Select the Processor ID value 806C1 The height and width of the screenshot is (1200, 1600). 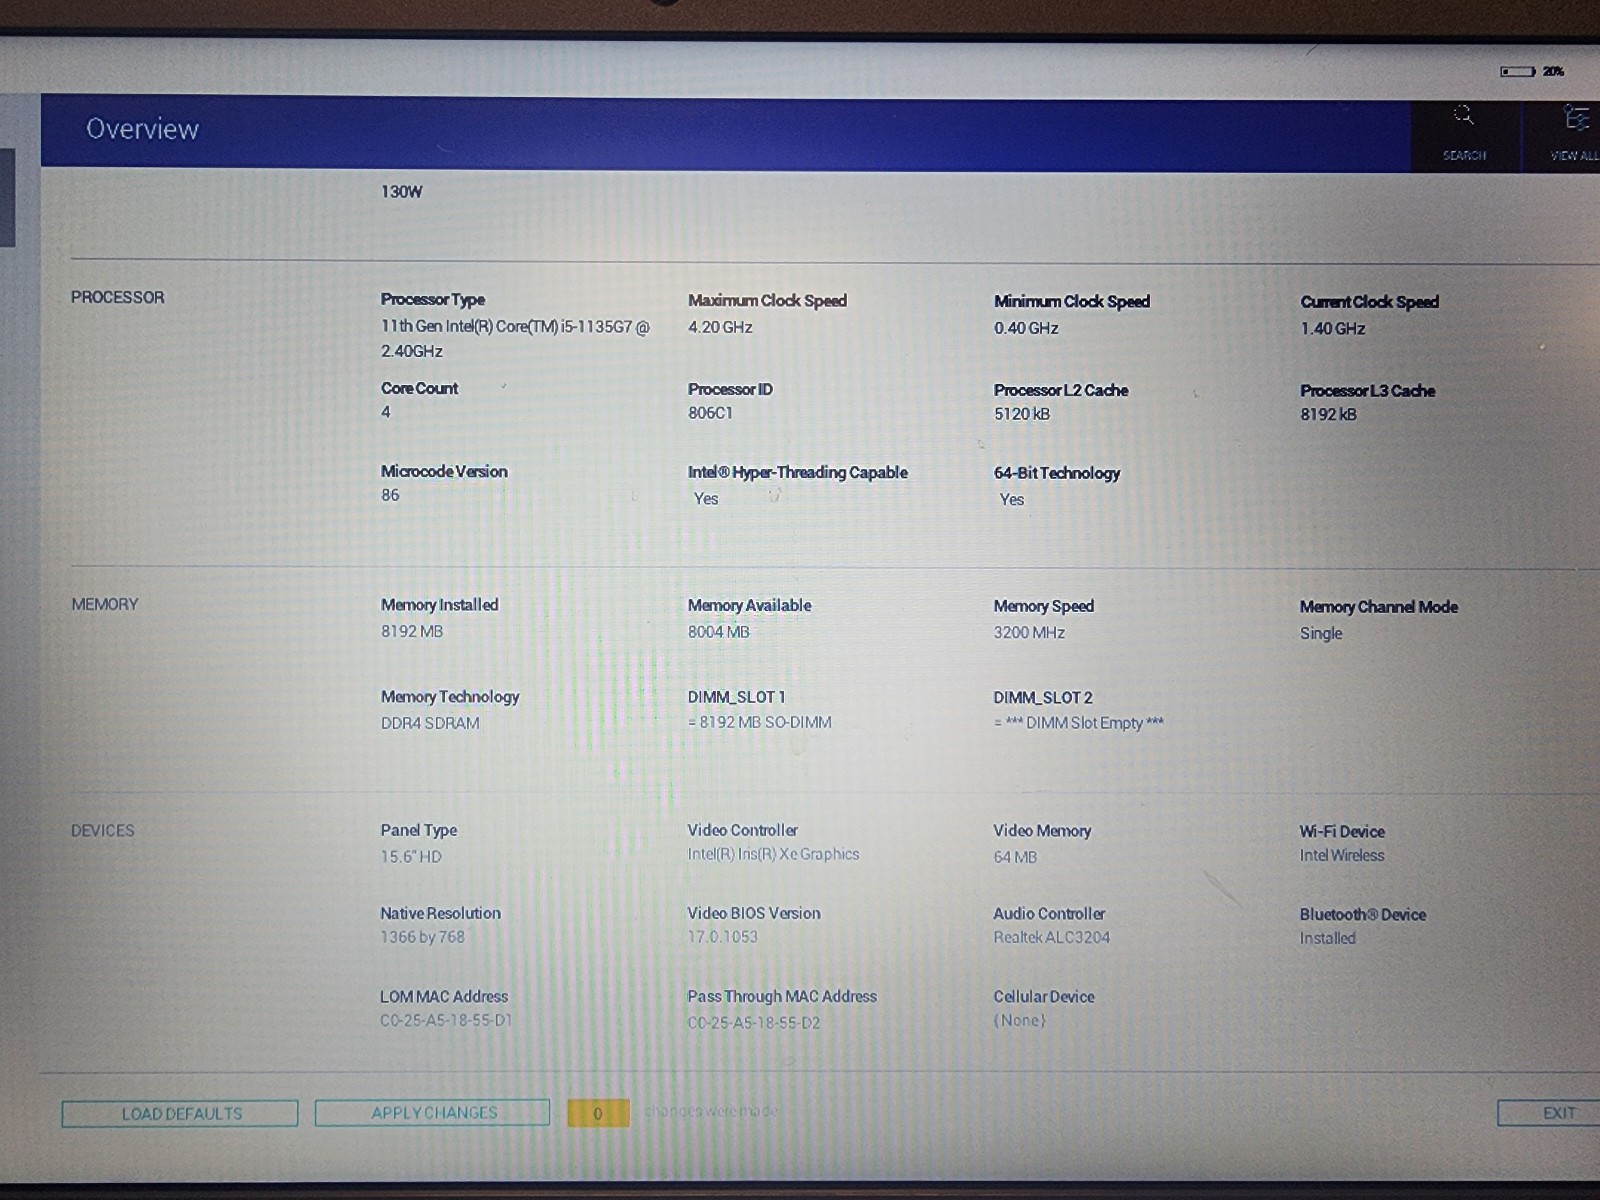[710, 413]
